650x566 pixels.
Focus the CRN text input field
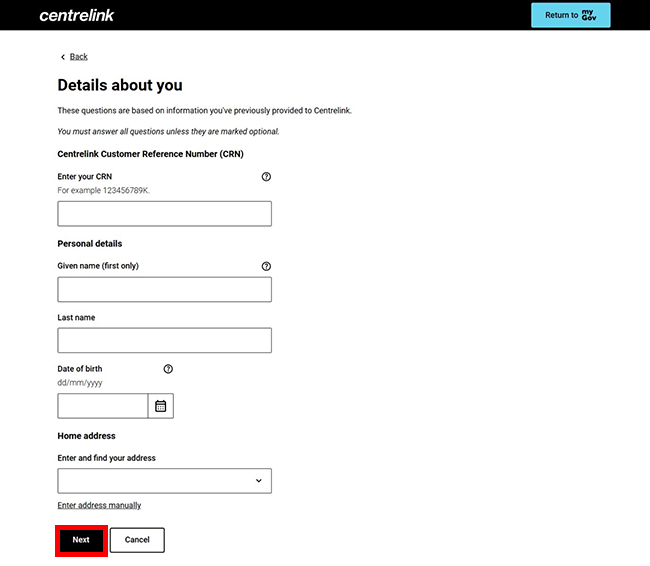click(164, 214)
